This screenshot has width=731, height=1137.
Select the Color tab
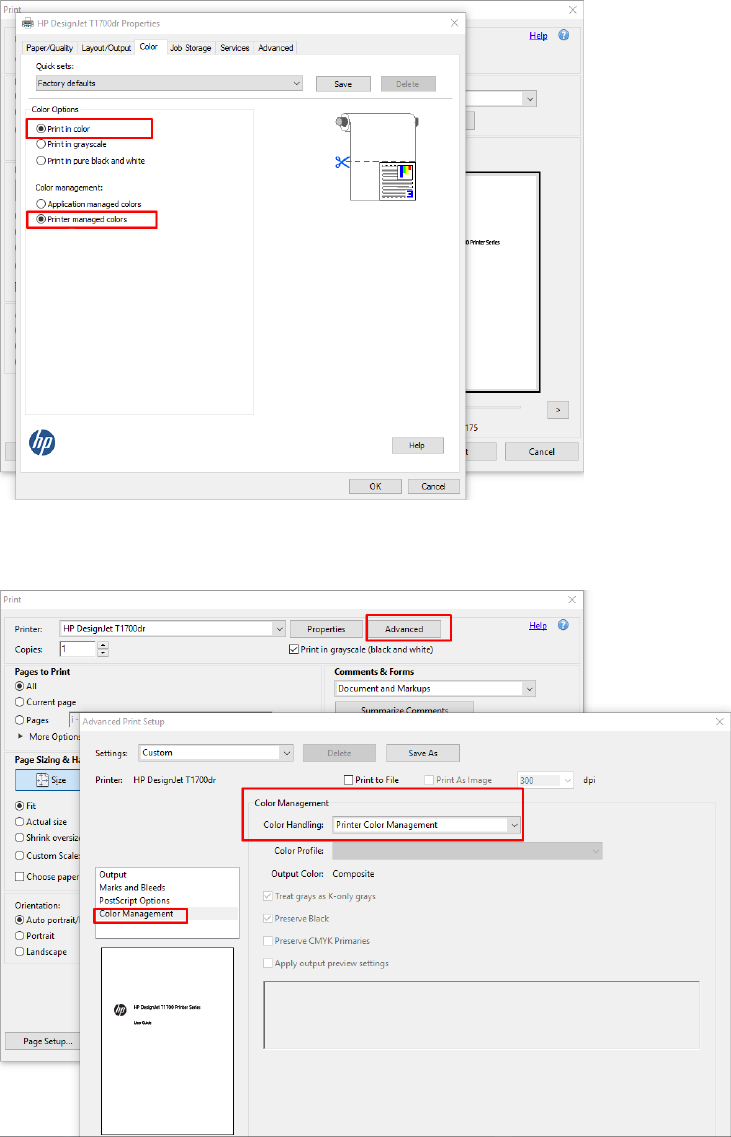coord(149,47)
